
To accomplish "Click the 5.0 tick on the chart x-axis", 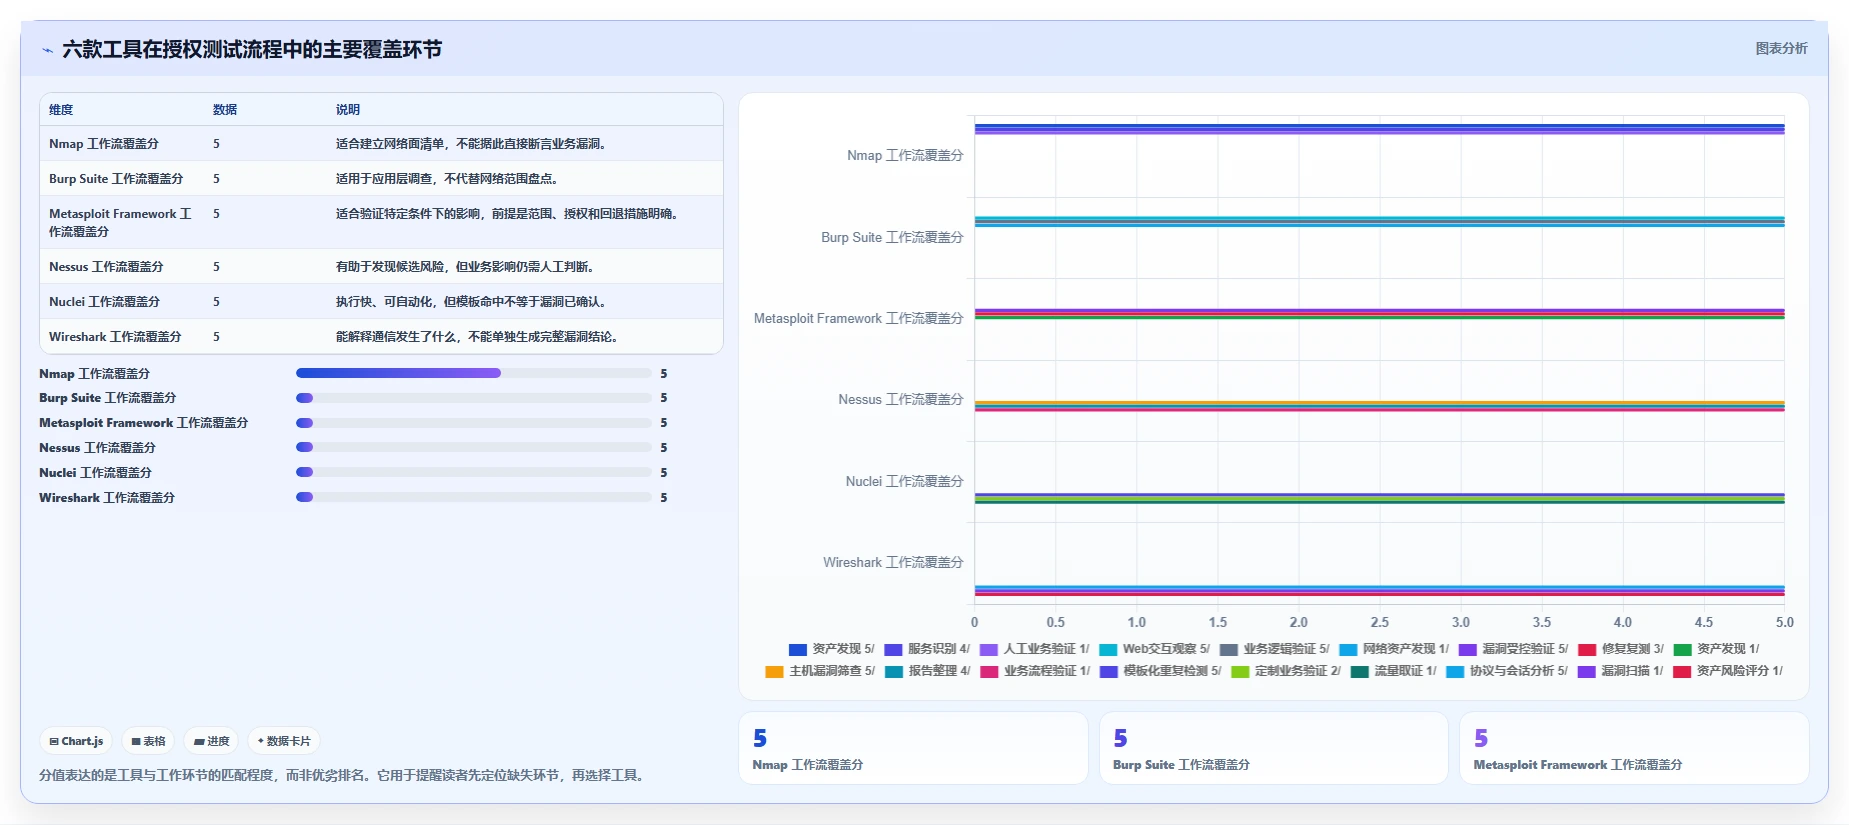I will pyautogui.click(x=1785, y=622).
